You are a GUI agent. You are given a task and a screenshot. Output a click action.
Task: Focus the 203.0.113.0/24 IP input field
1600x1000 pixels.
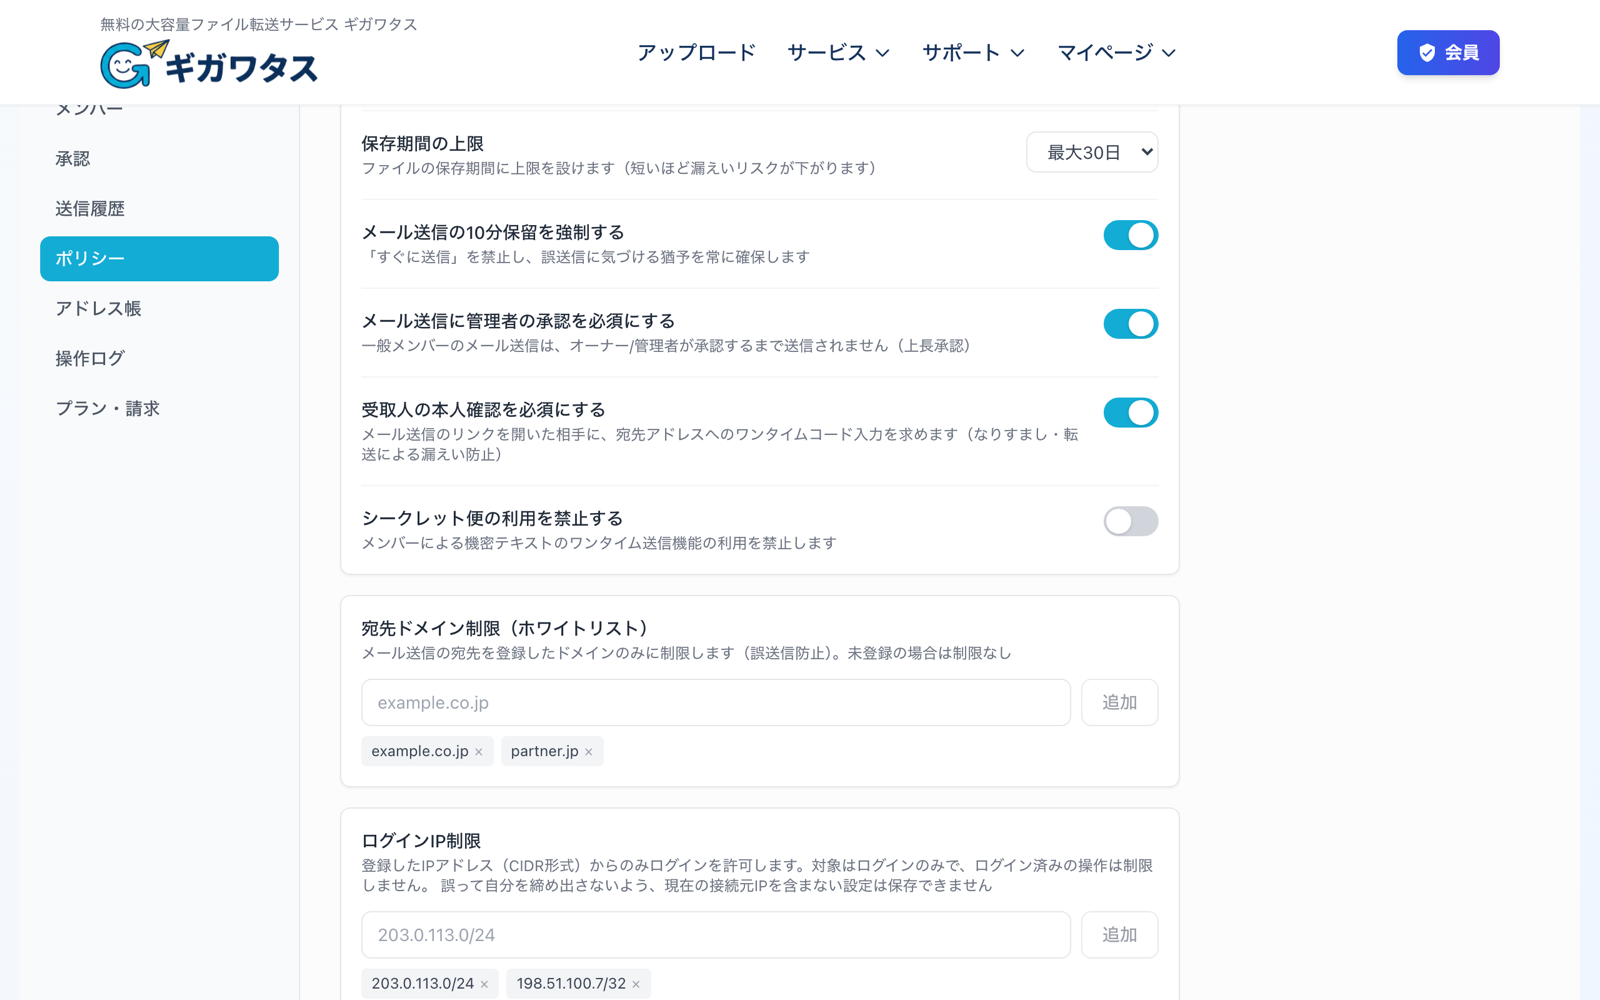[716, 935]
